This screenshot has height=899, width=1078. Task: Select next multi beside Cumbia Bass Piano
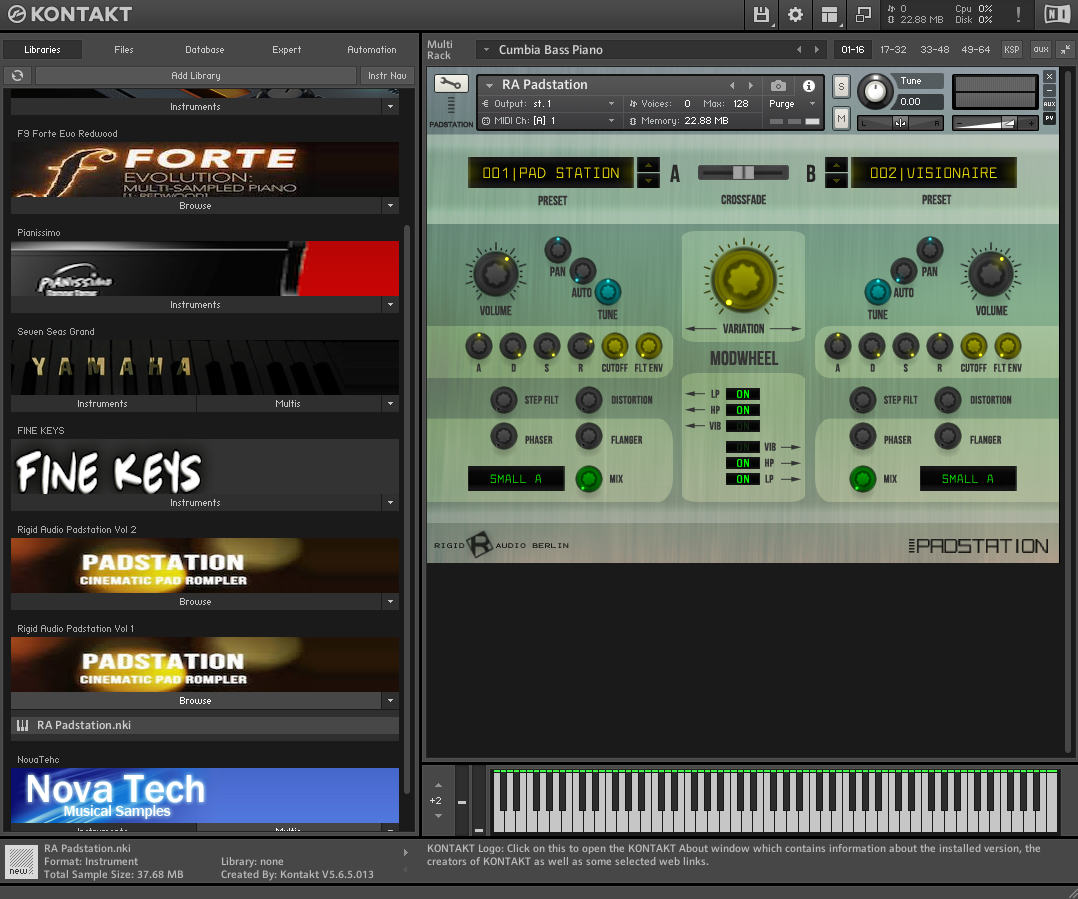pos(817,49)
